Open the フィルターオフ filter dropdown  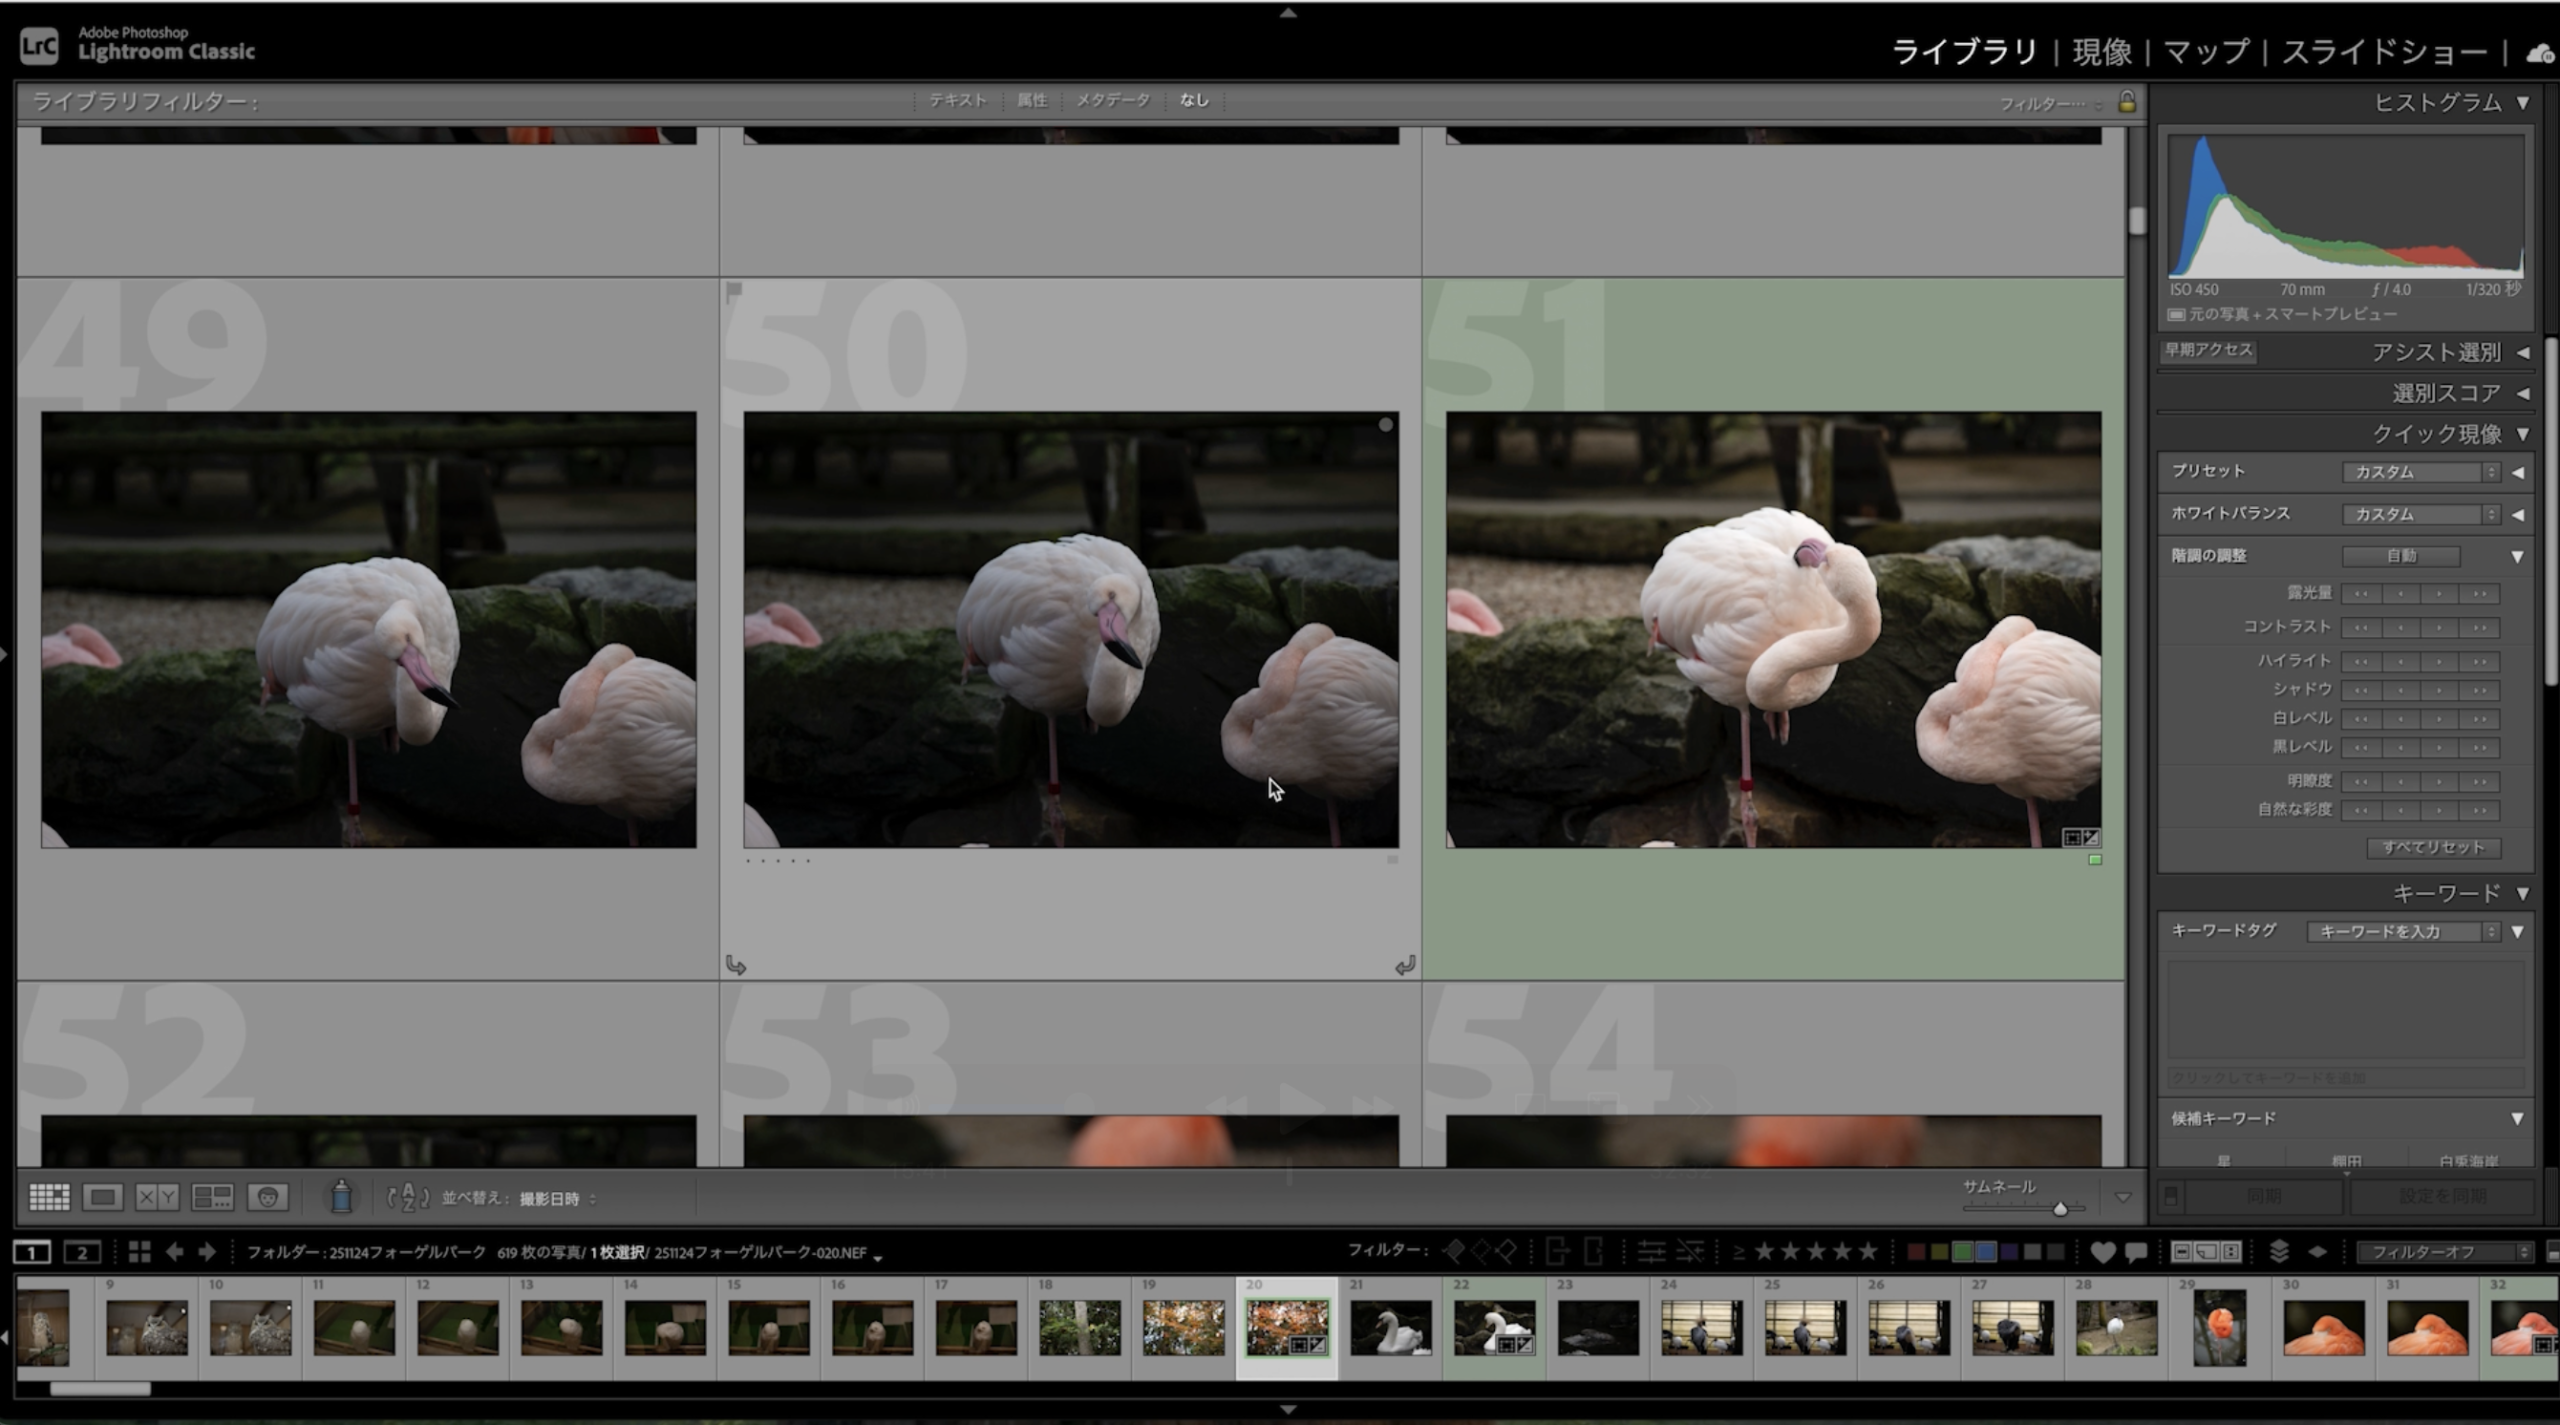pos(2444,1252)
